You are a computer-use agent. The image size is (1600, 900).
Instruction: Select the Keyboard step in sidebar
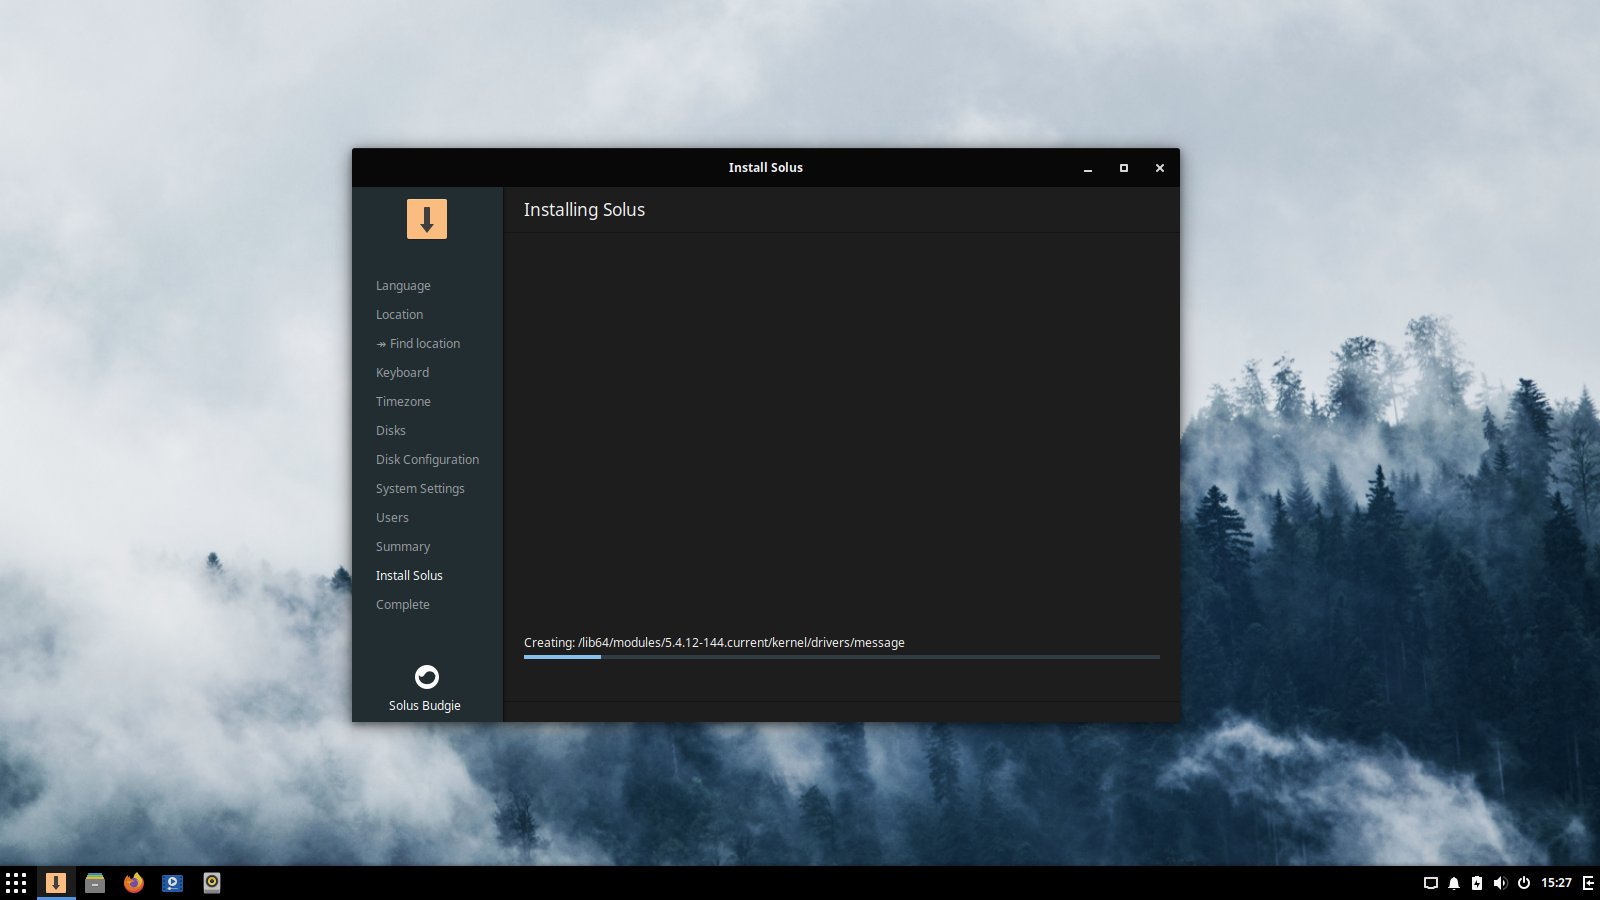[402, 373]
